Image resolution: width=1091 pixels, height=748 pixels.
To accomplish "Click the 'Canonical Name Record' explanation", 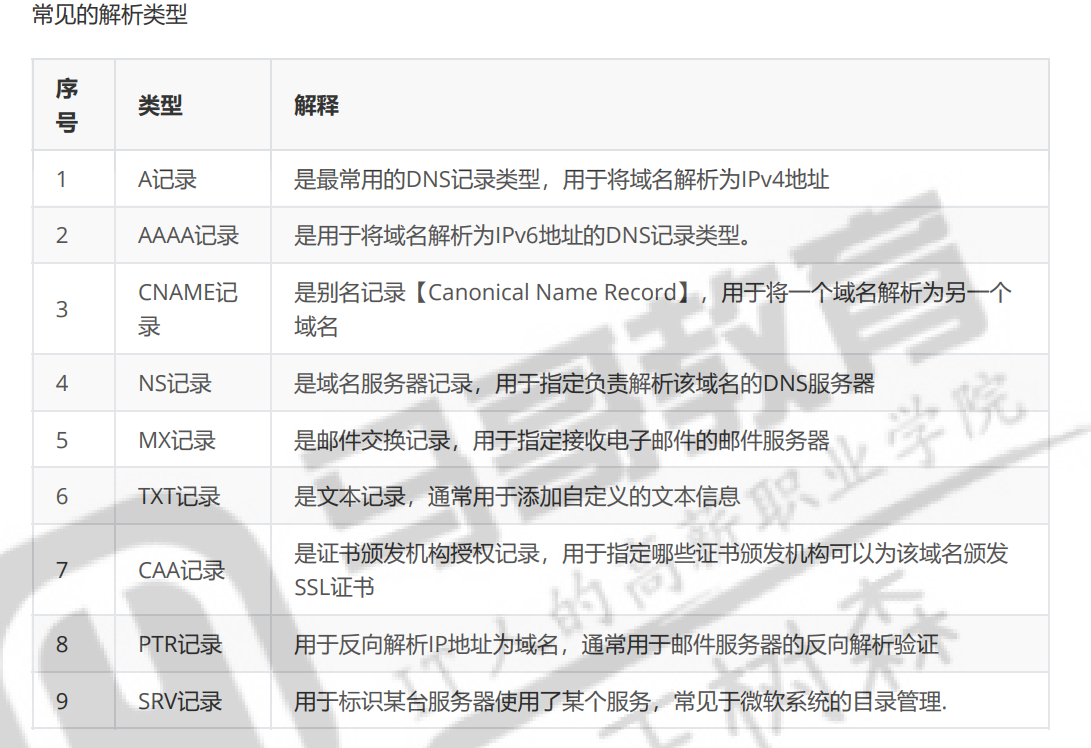I will point(652,309).
